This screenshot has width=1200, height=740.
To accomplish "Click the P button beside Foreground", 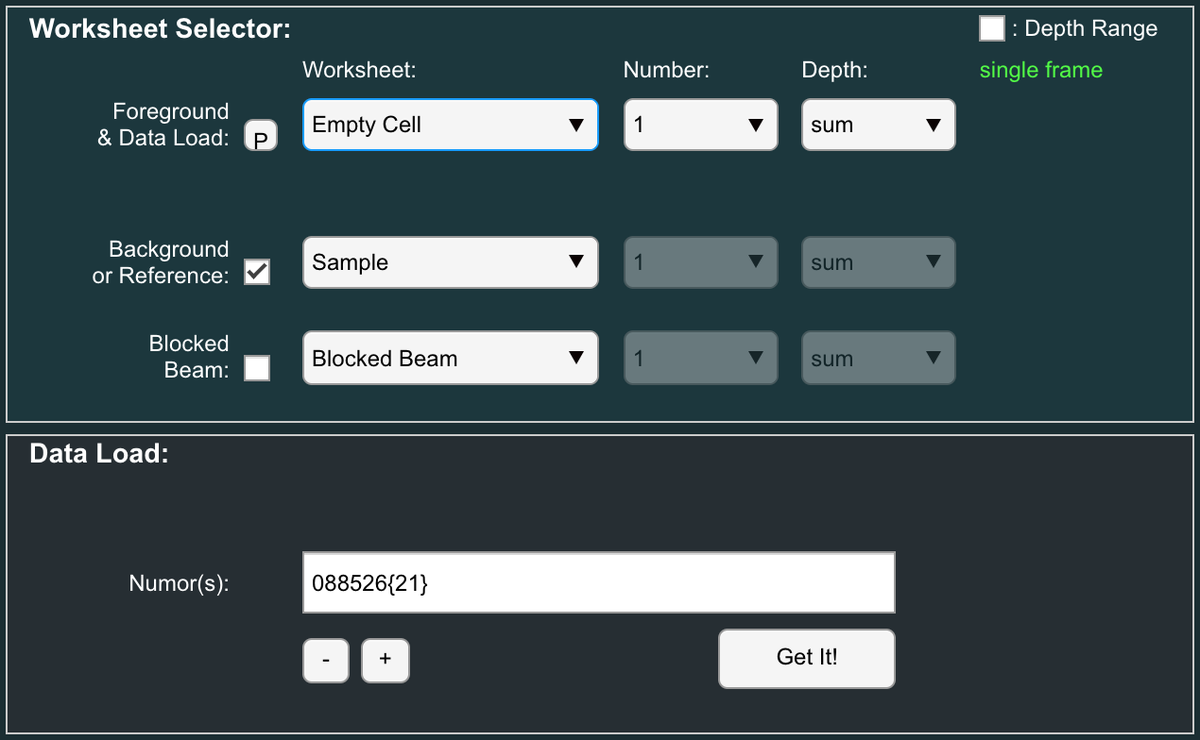I will pos(260,138).
